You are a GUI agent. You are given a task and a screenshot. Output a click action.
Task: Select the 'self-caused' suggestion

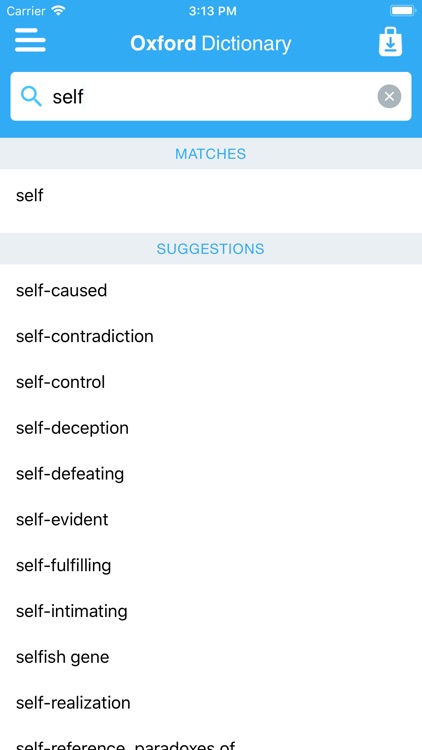(x=211, y=290)
